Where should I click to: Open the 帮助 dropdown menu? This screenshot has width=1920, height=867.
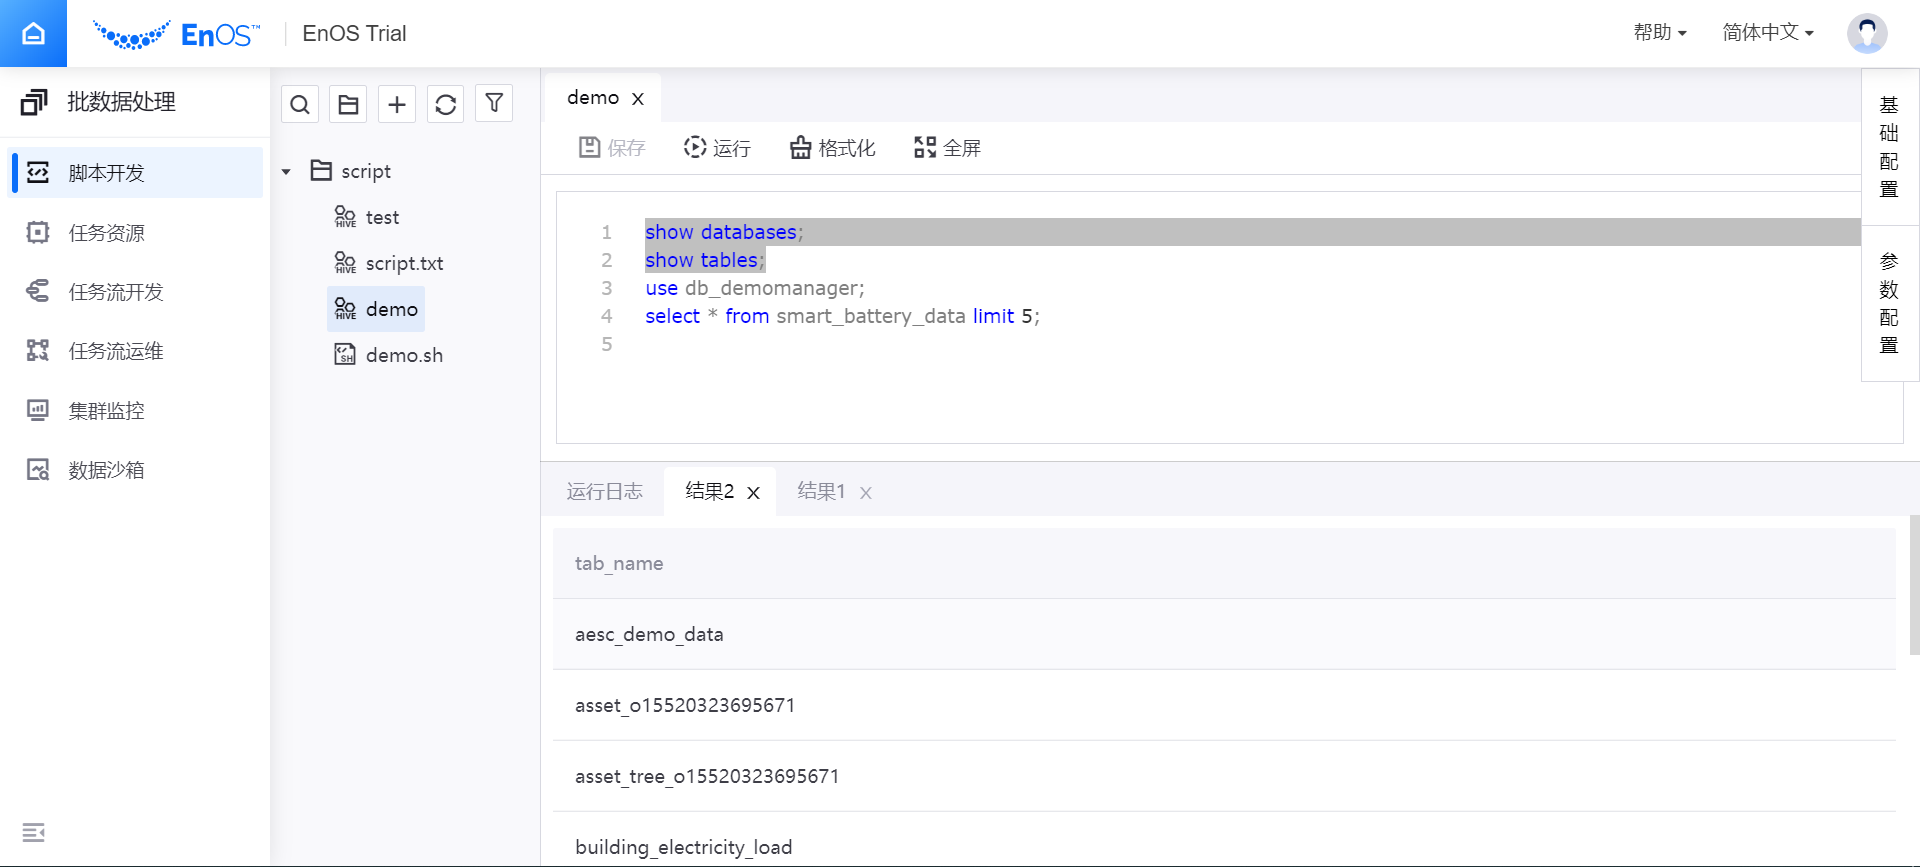[1660, 33]
